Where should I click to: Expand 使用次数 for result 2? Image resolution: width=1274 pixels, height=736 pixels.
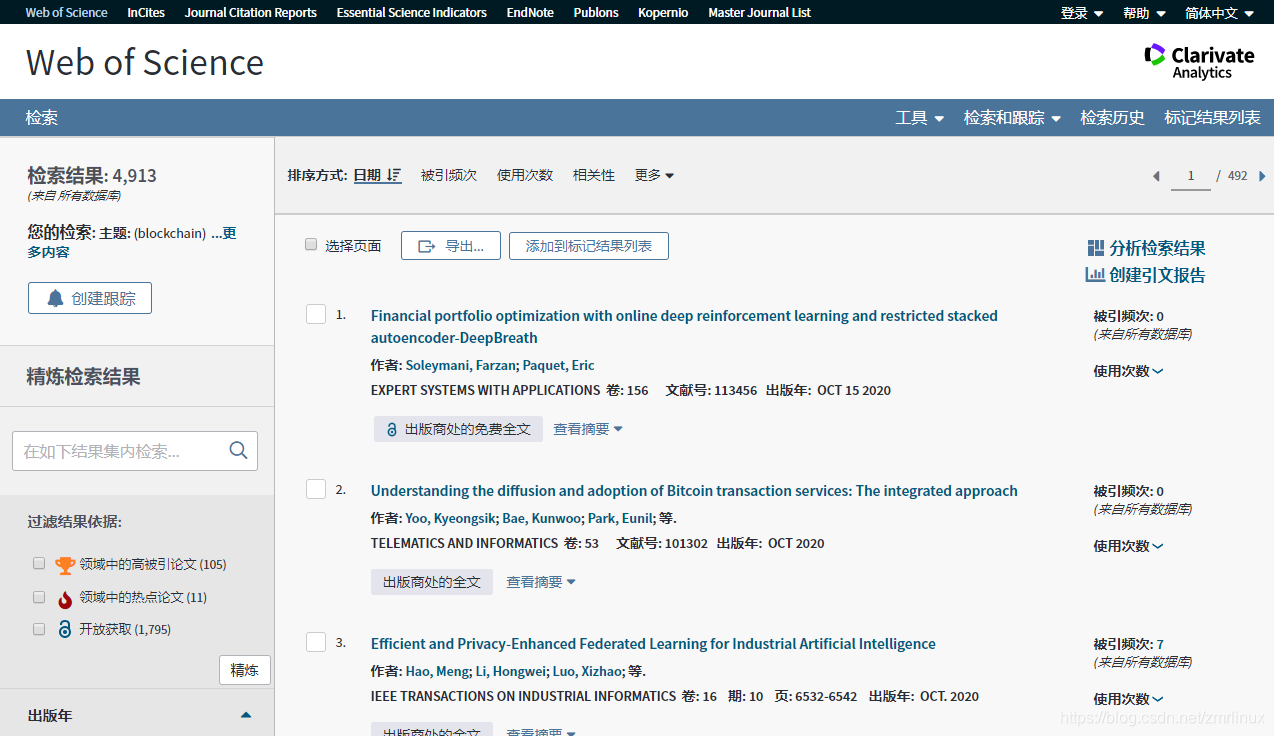[x=1128, y=546]
